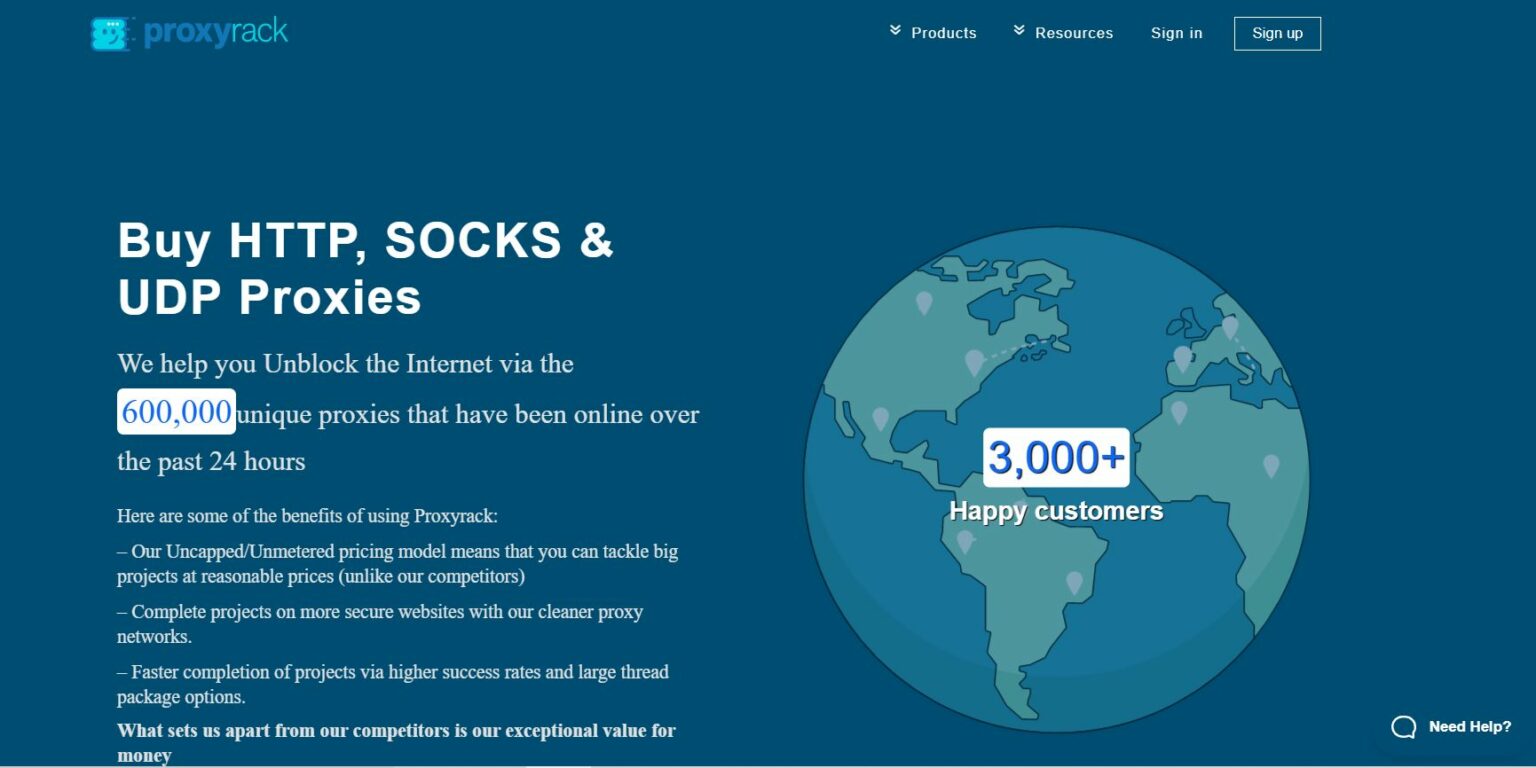Click the double-chevron icon beside Resources
This screenshot has height=768, width=1536.
click(x=1019, y=31)
